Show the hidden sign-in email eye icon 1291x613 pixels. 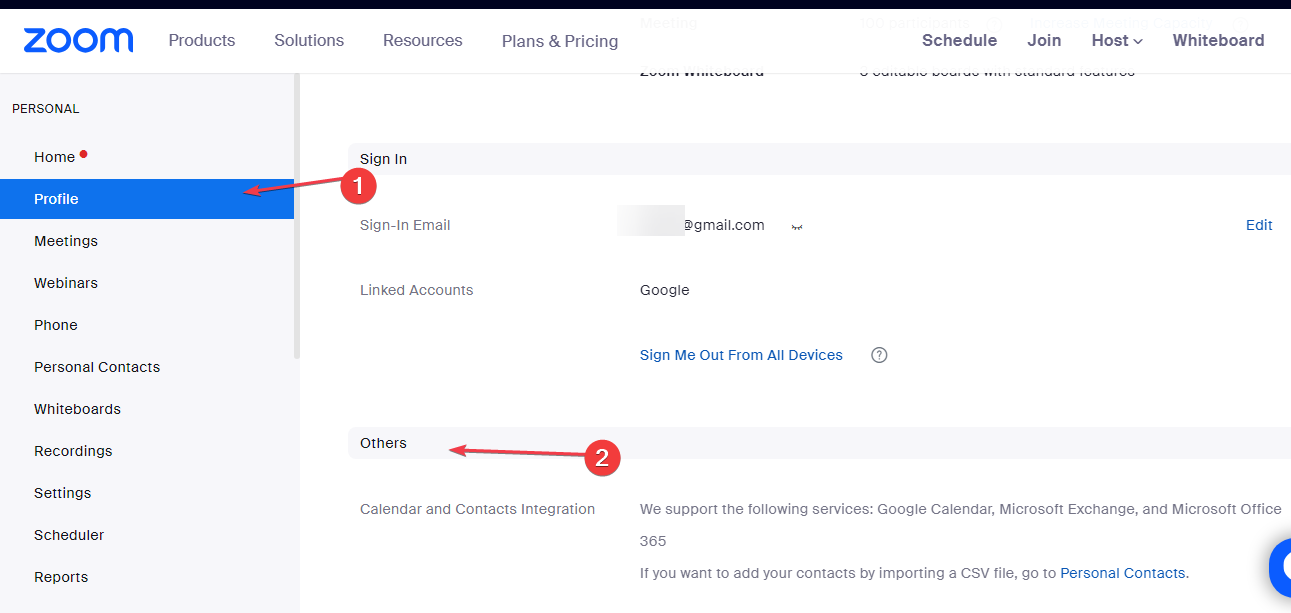798,227
